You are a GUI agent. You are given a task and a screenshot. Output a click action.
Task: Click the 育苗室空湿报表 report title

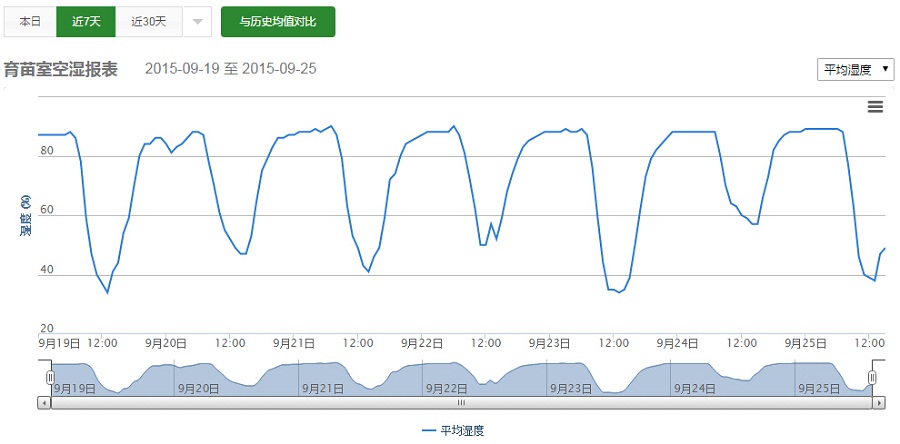pos(61,70)
